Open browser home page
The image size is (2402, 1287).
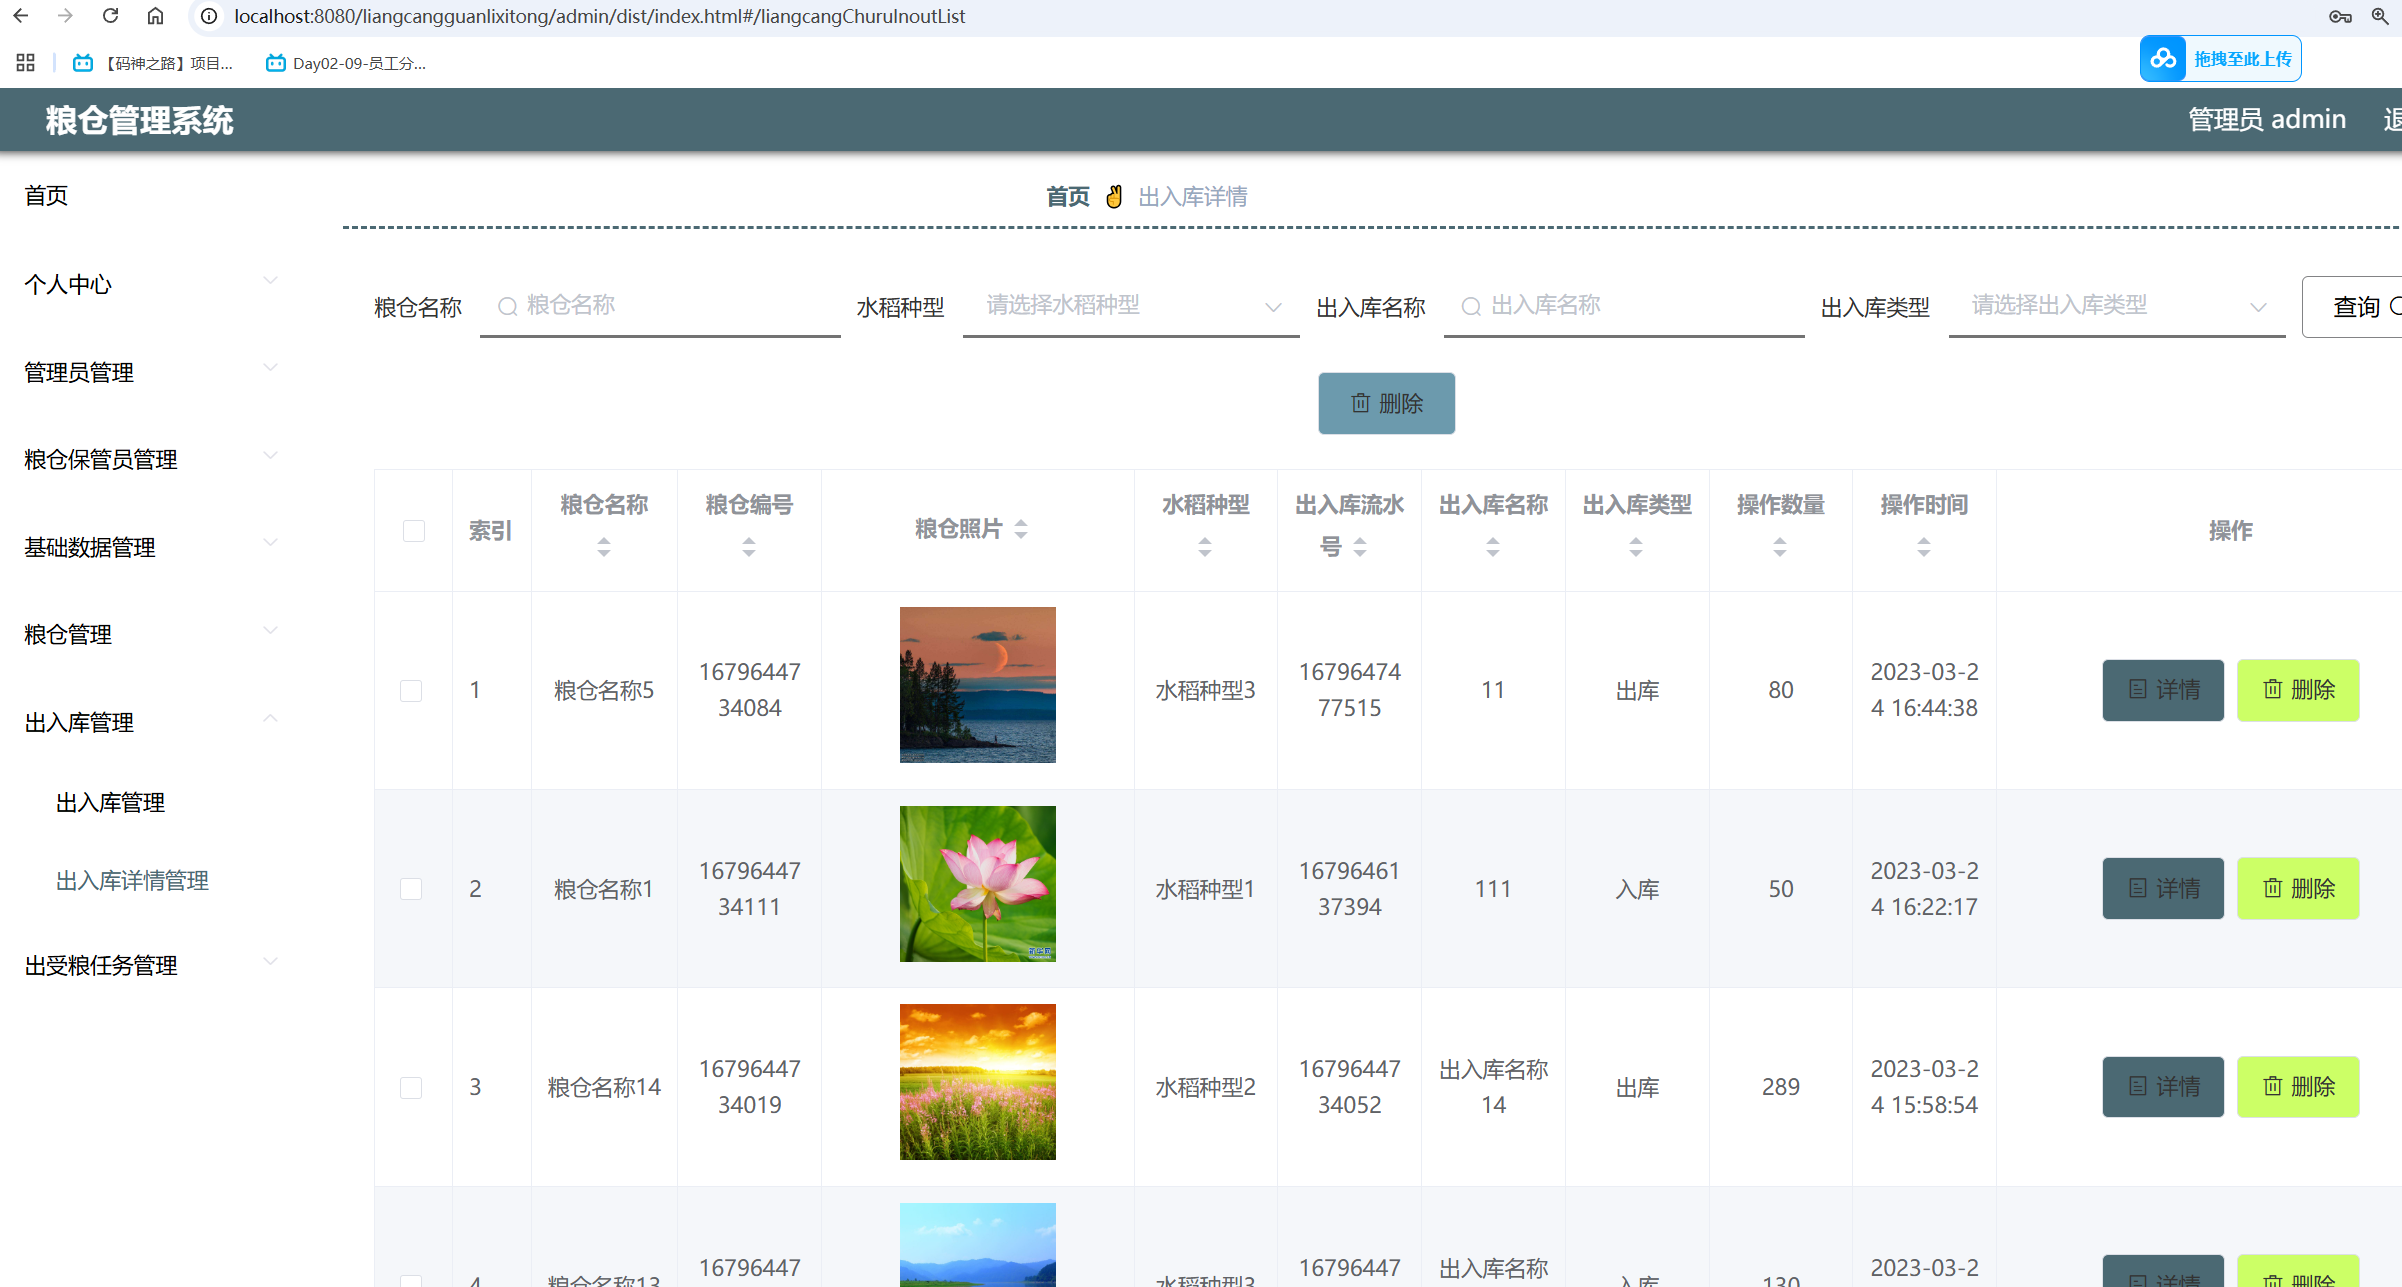coord(155,16)
